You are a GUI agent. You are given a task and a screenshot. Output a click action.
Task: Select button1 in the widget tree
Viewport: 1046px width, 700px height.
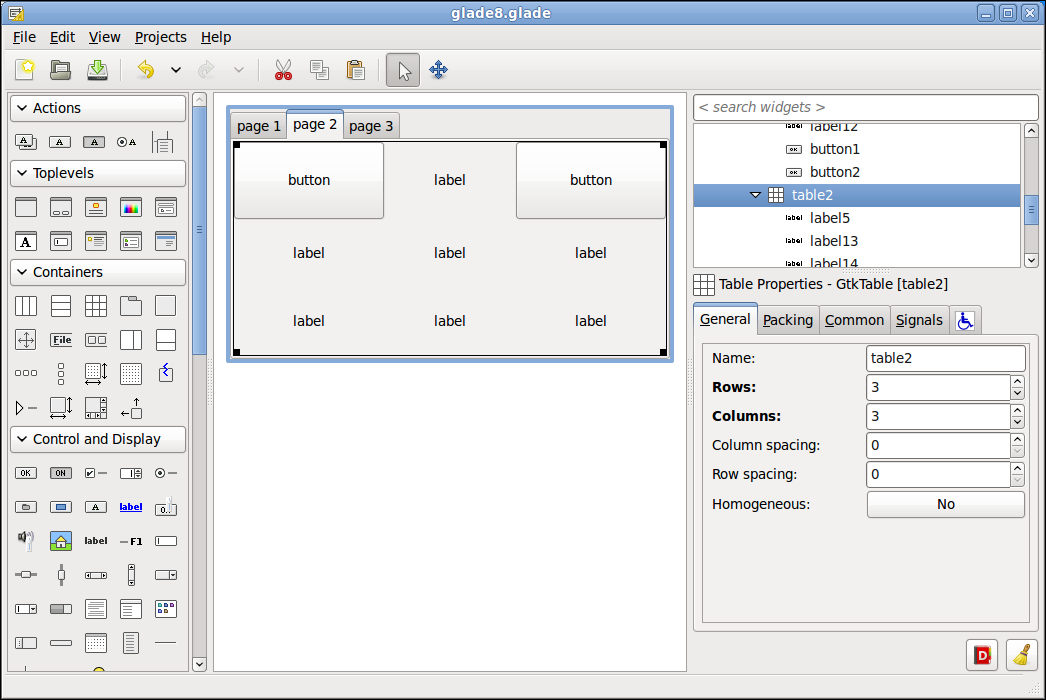835,149
